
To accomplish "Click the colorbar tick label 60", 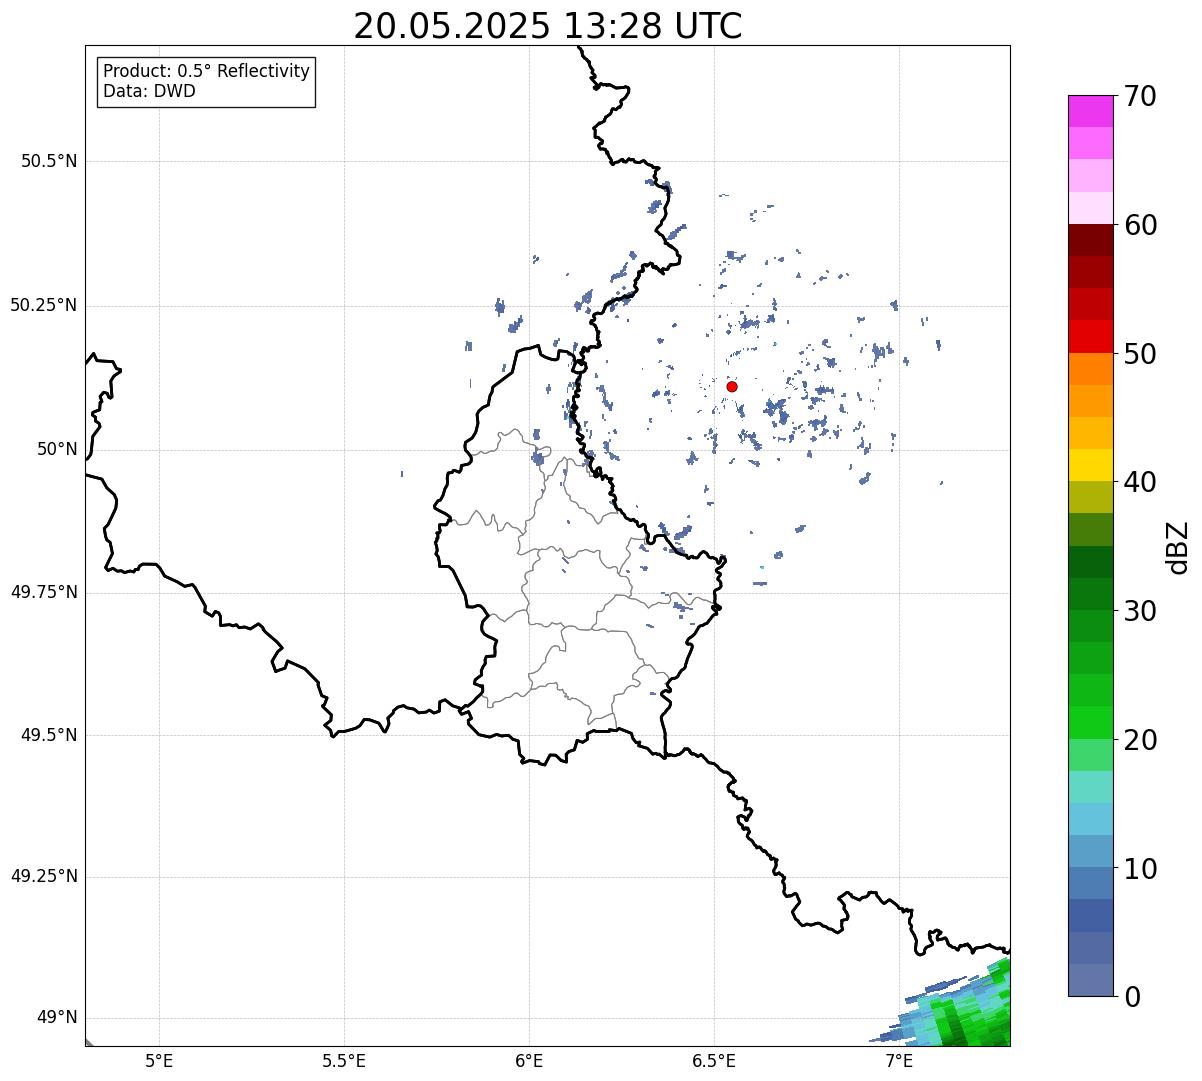I will tap(1140, 225).
